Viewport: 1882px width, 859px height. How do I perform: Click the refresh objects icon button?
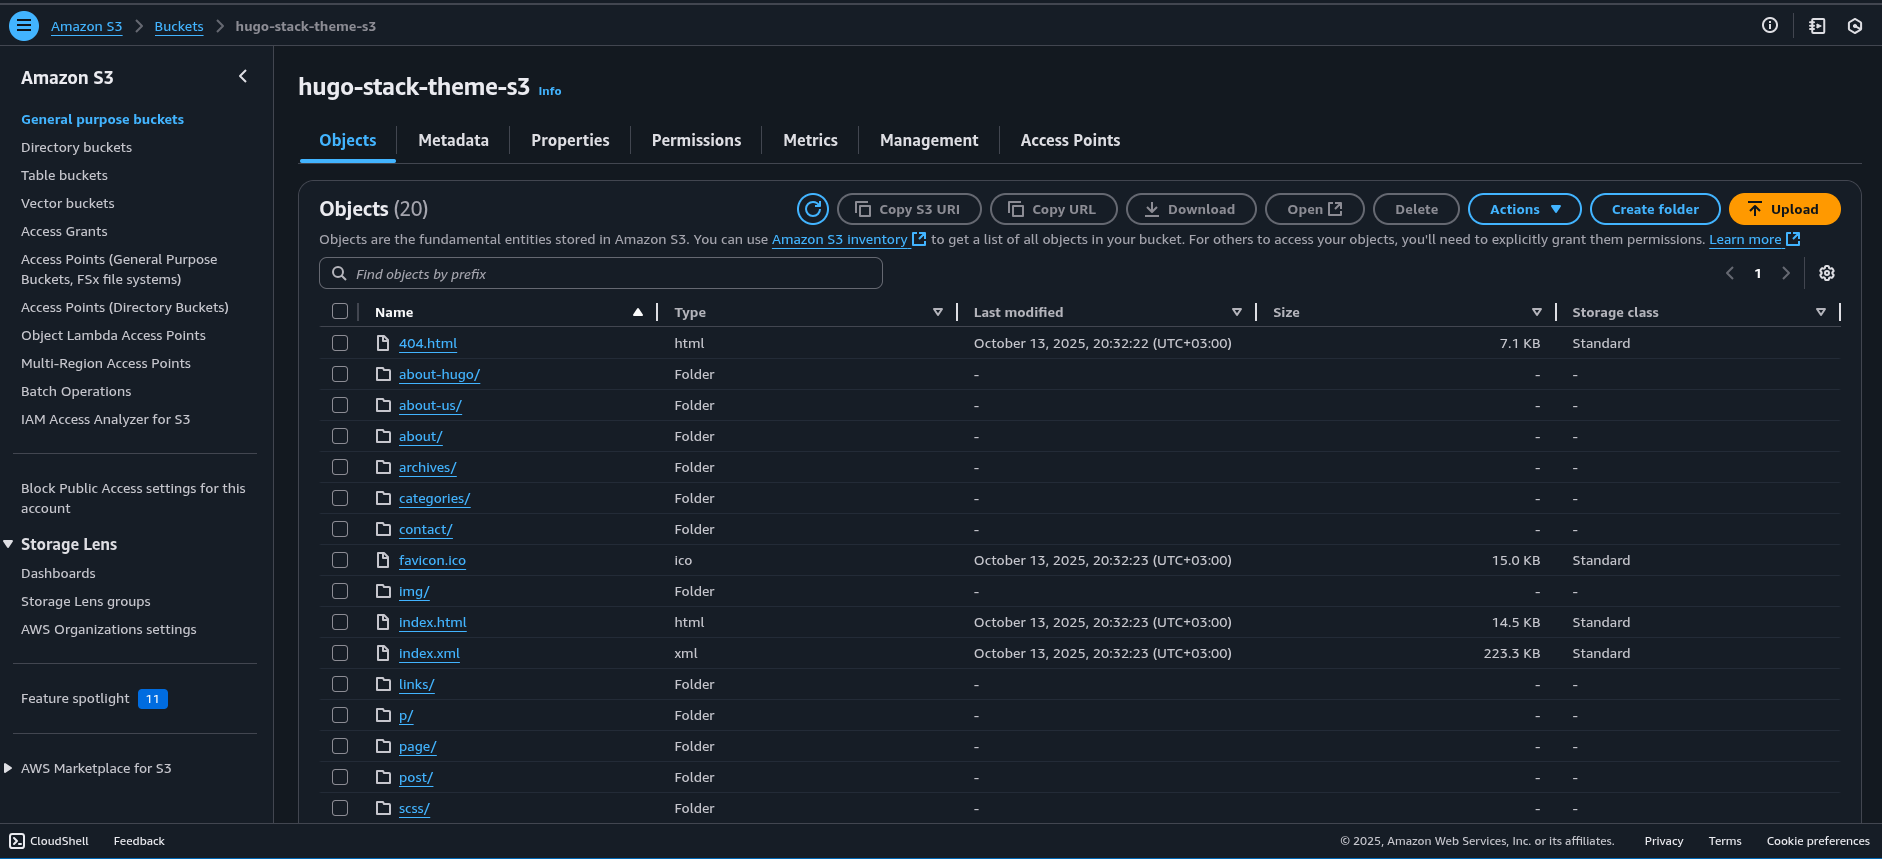coord(812,209)
